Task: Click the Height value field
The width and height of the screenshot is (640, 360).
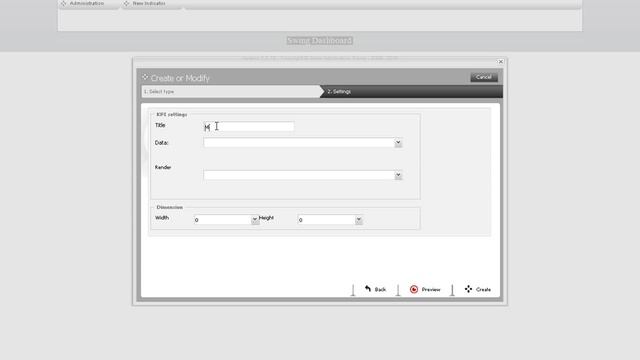Action: tap(326, 220)
